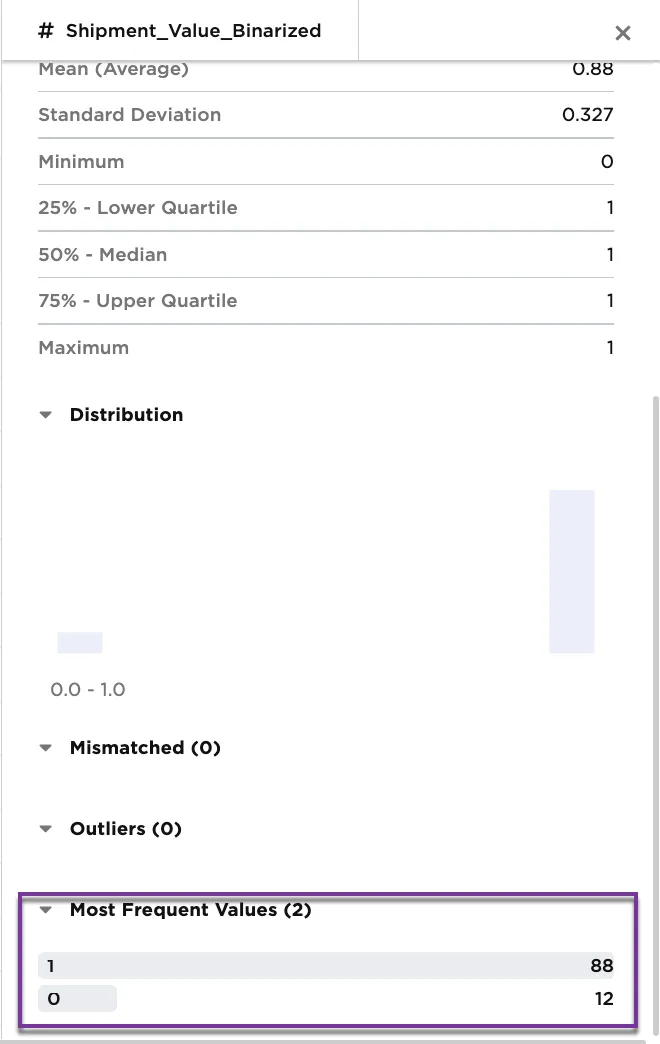Select the short histogram bar near 0.0
Image resolution: width=660 pixels, height=1044 pixels.
79,641
